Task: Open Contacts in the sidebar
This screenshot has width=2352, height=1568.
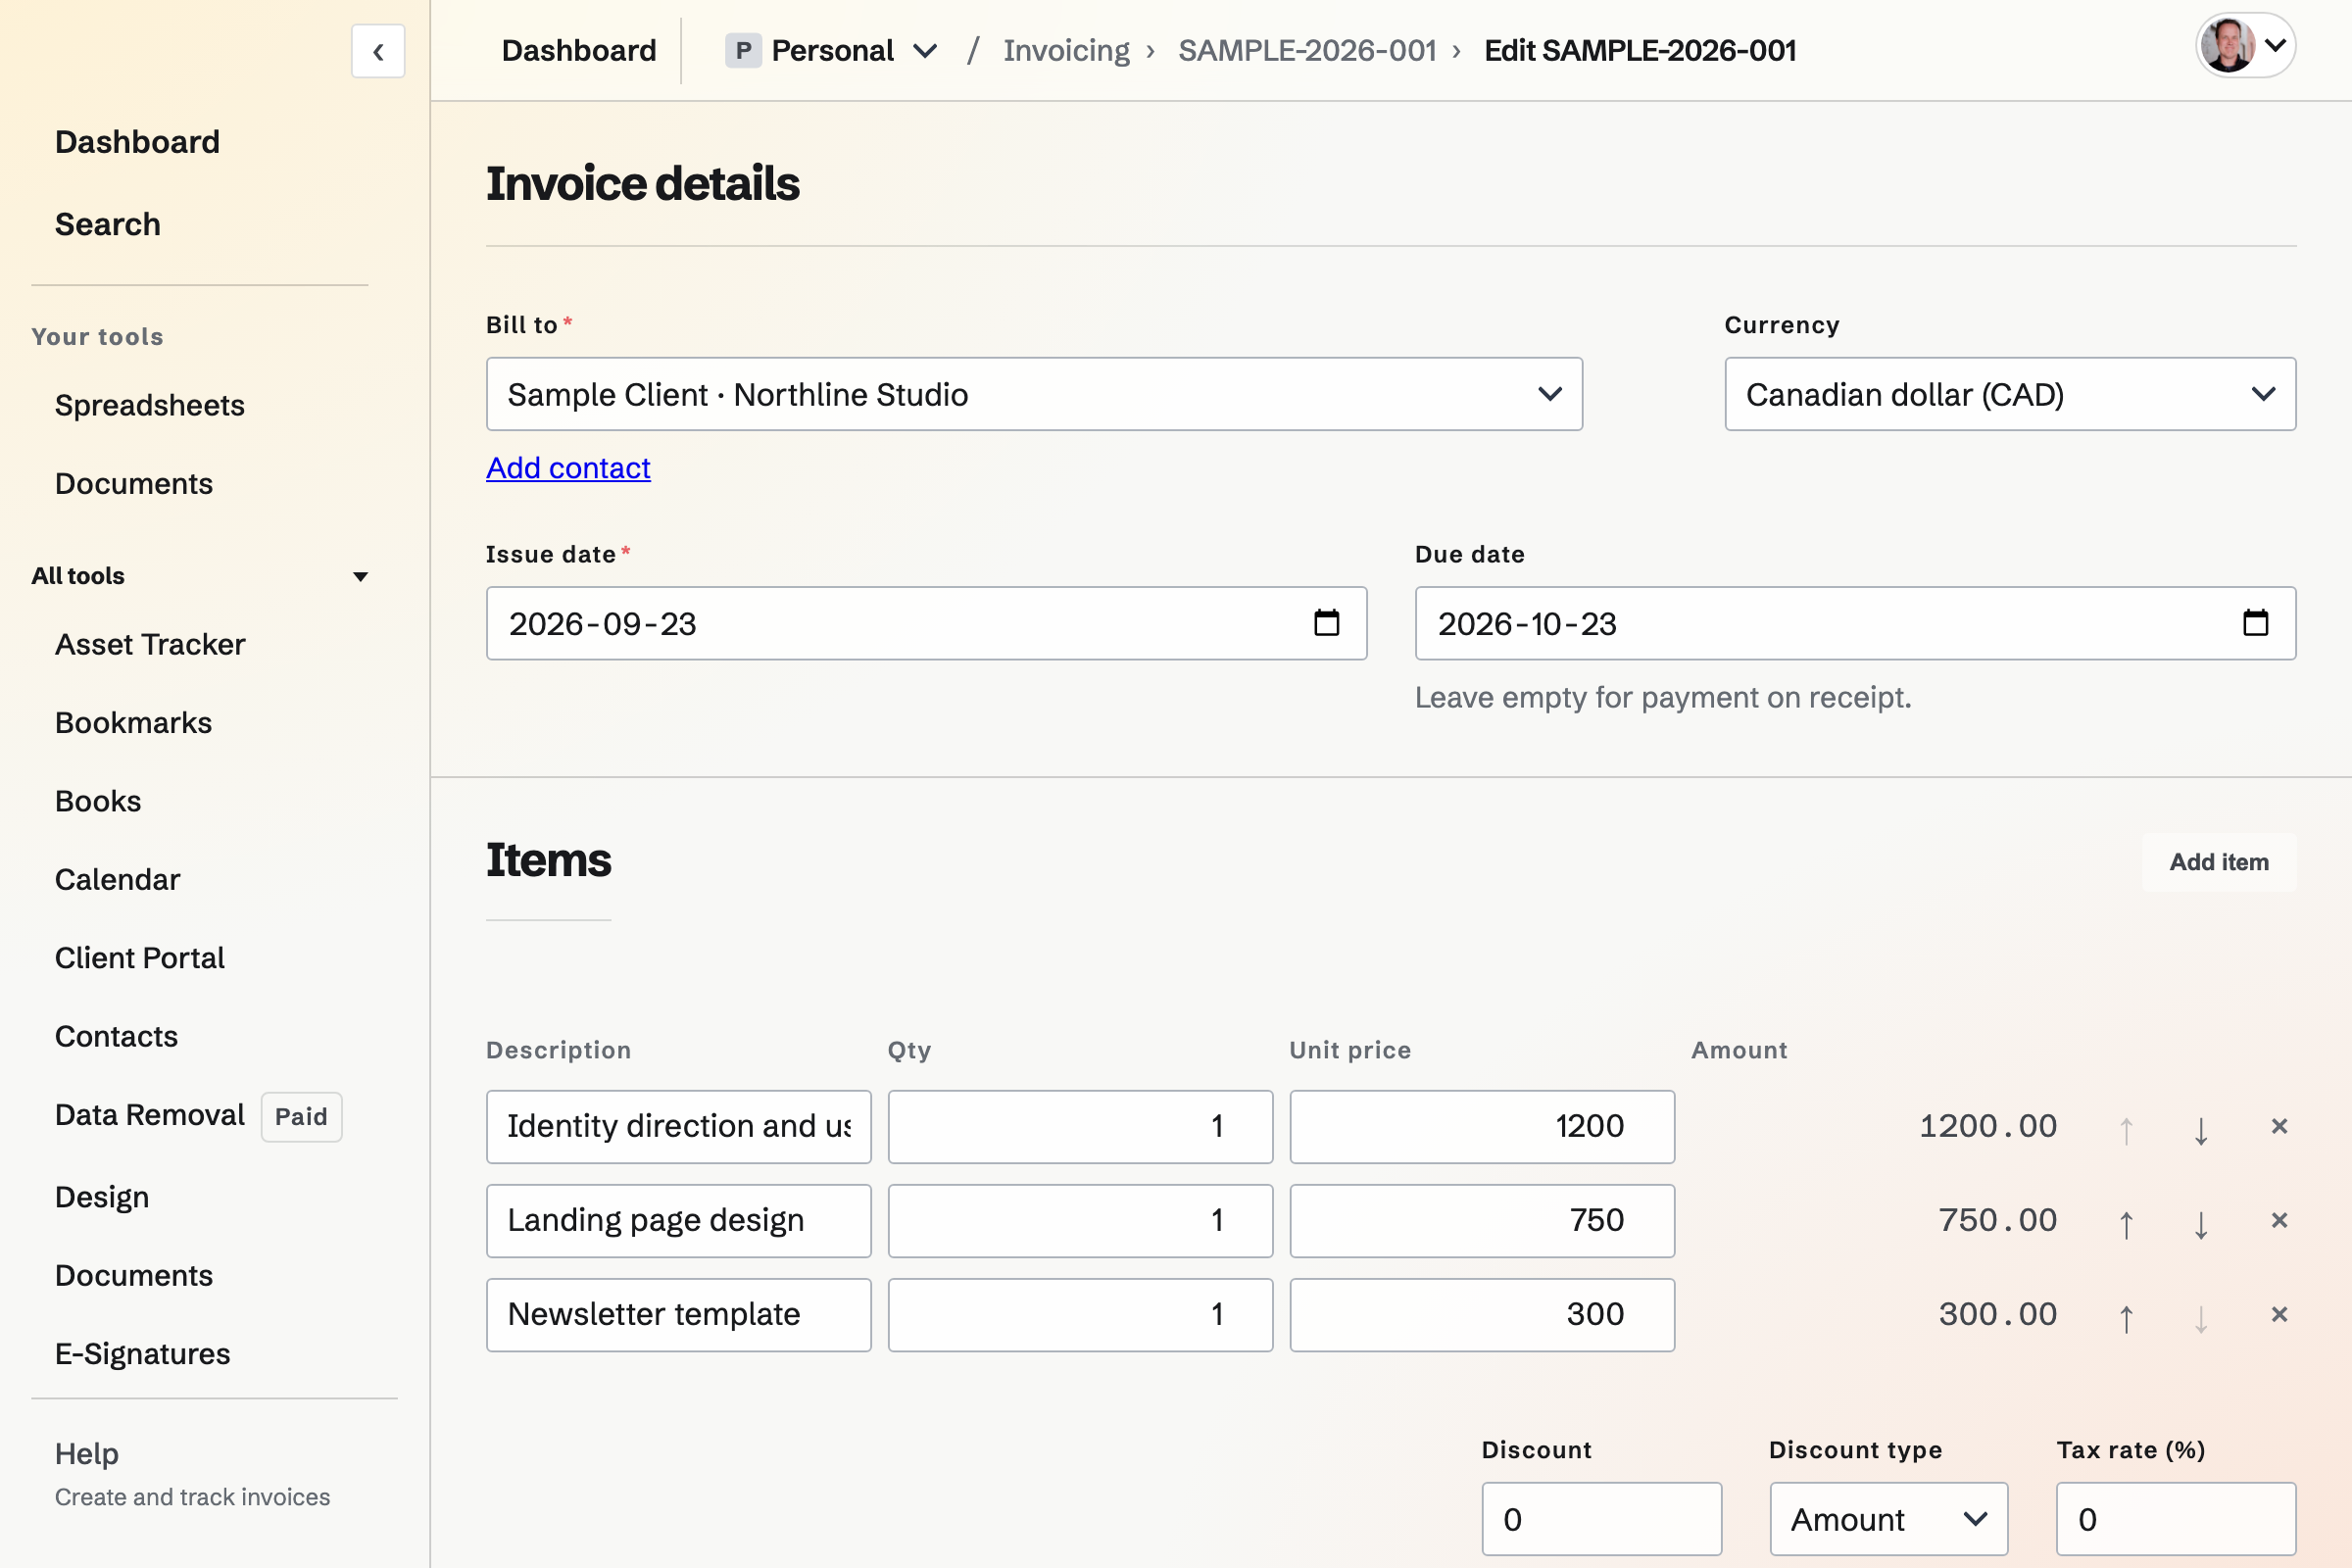Action: point(116,1036)
